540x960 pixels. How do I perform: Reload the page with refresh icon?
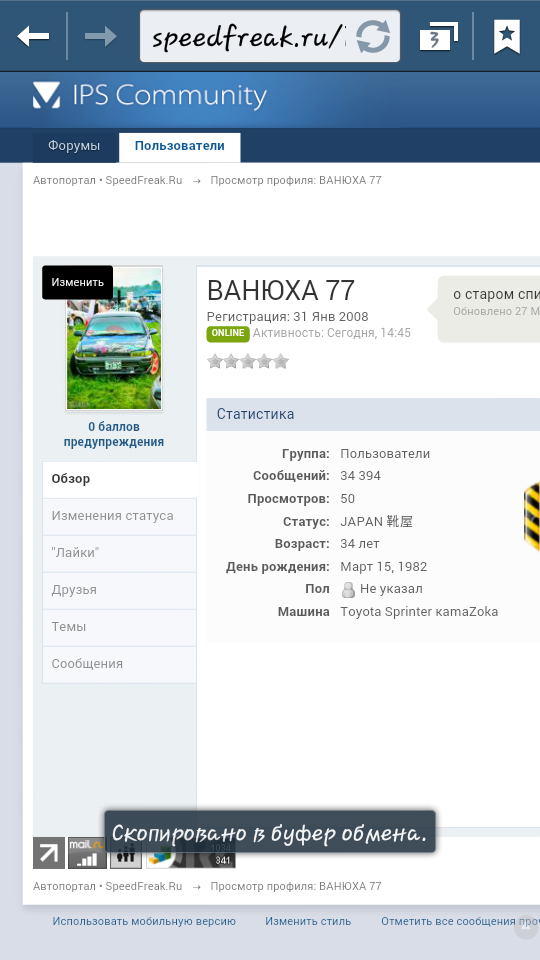(373, 37)
